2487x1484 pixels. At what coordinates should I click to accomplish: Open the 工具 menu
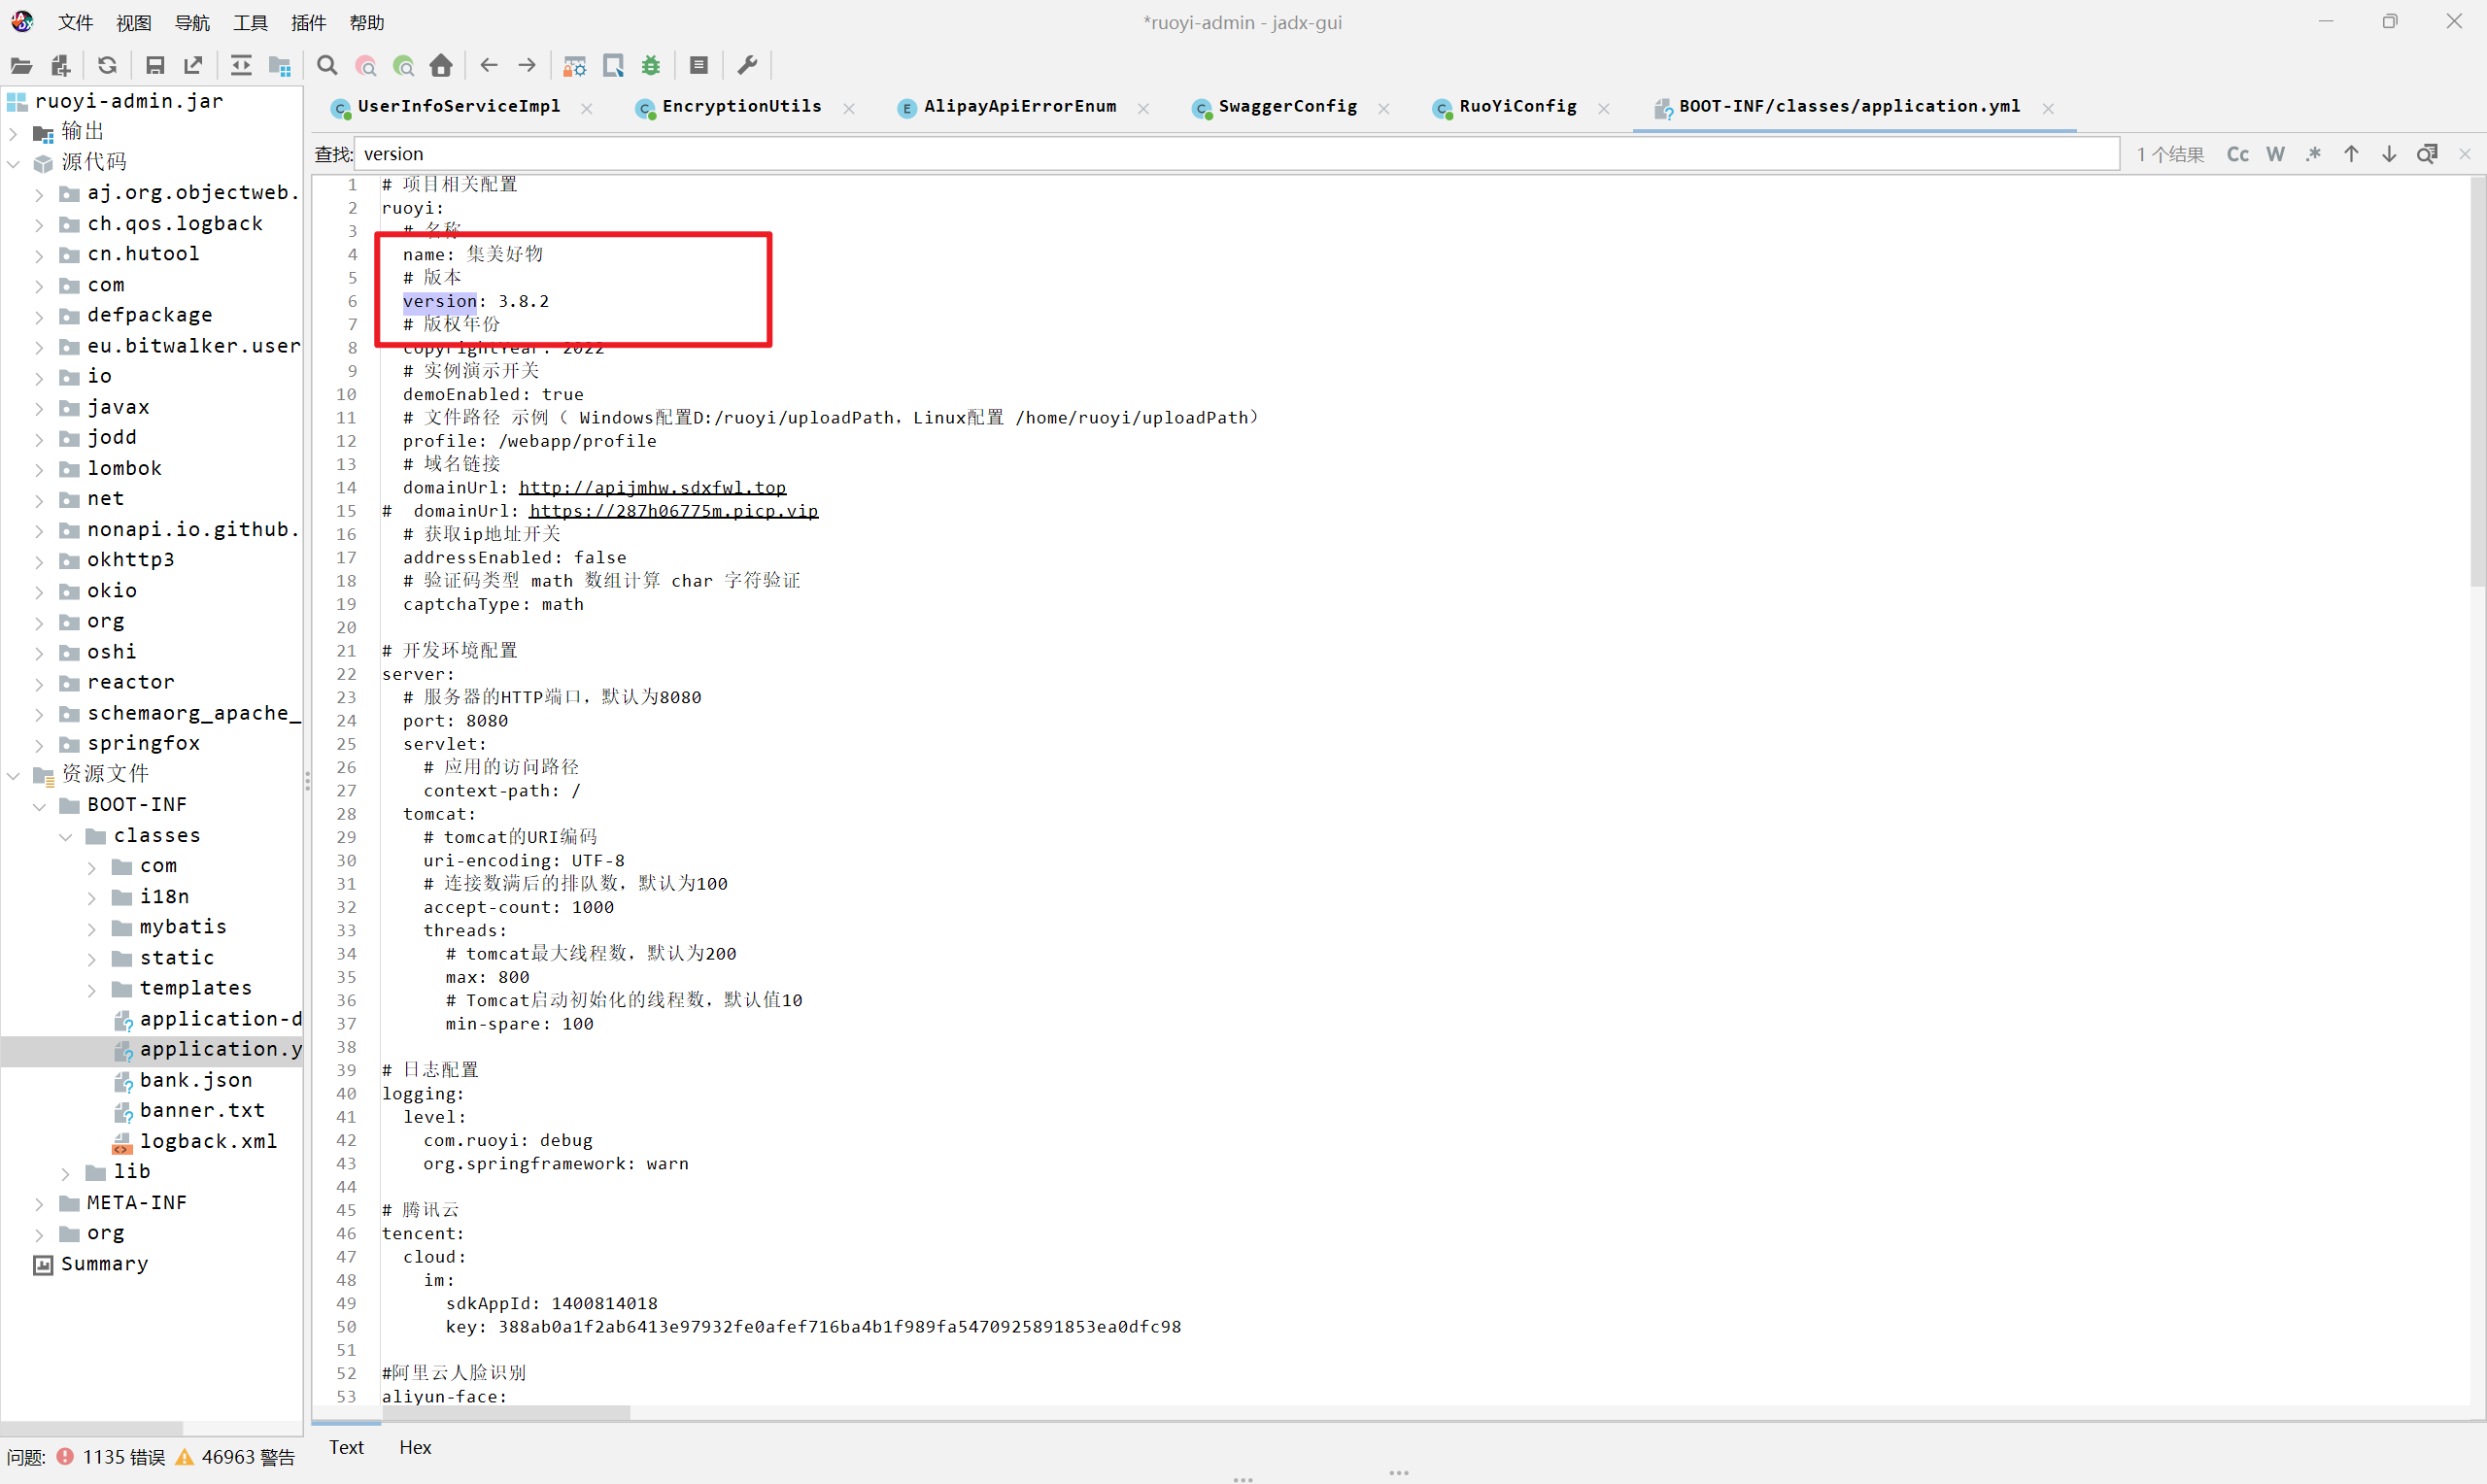point(250,22)
